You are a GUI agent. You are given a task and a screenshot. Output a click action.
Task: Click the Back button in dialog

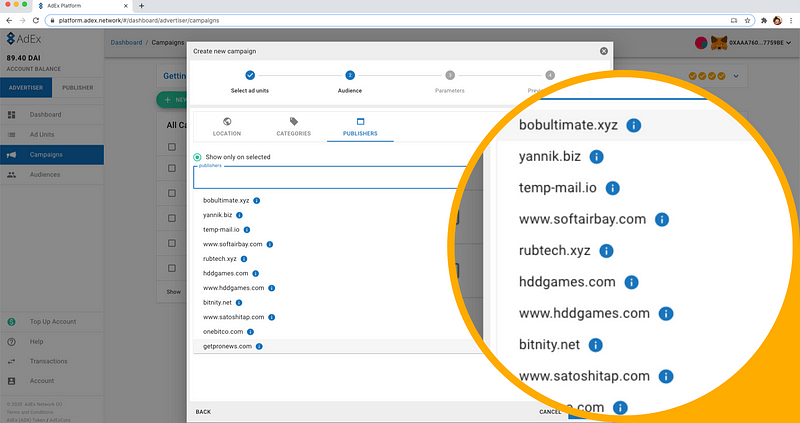click(203, 412)
